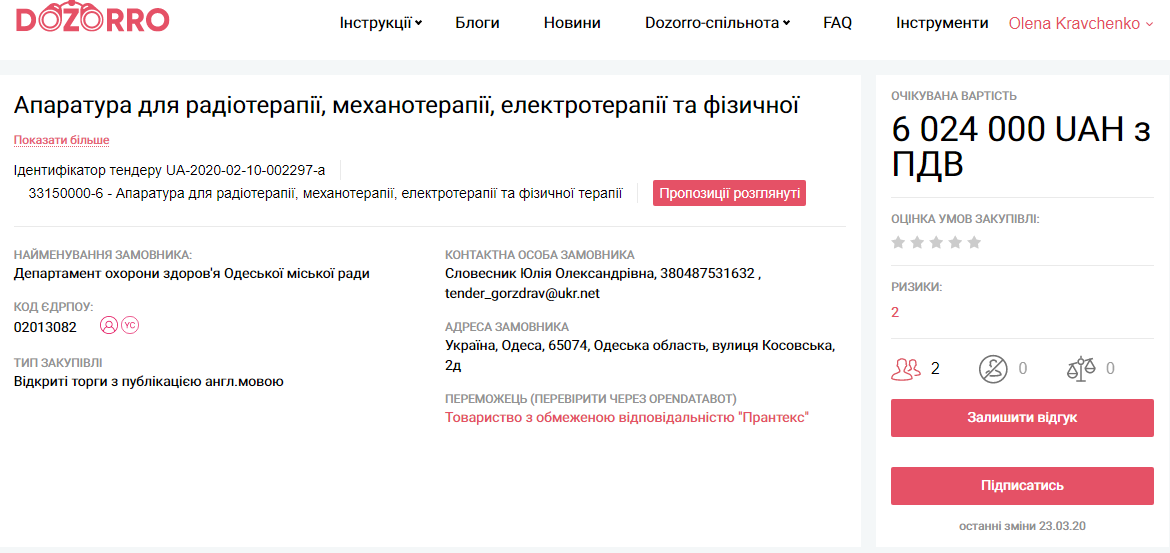Go to the Новини page
The width and height of the screenshot is (1170, 553).
pos(572,23)
